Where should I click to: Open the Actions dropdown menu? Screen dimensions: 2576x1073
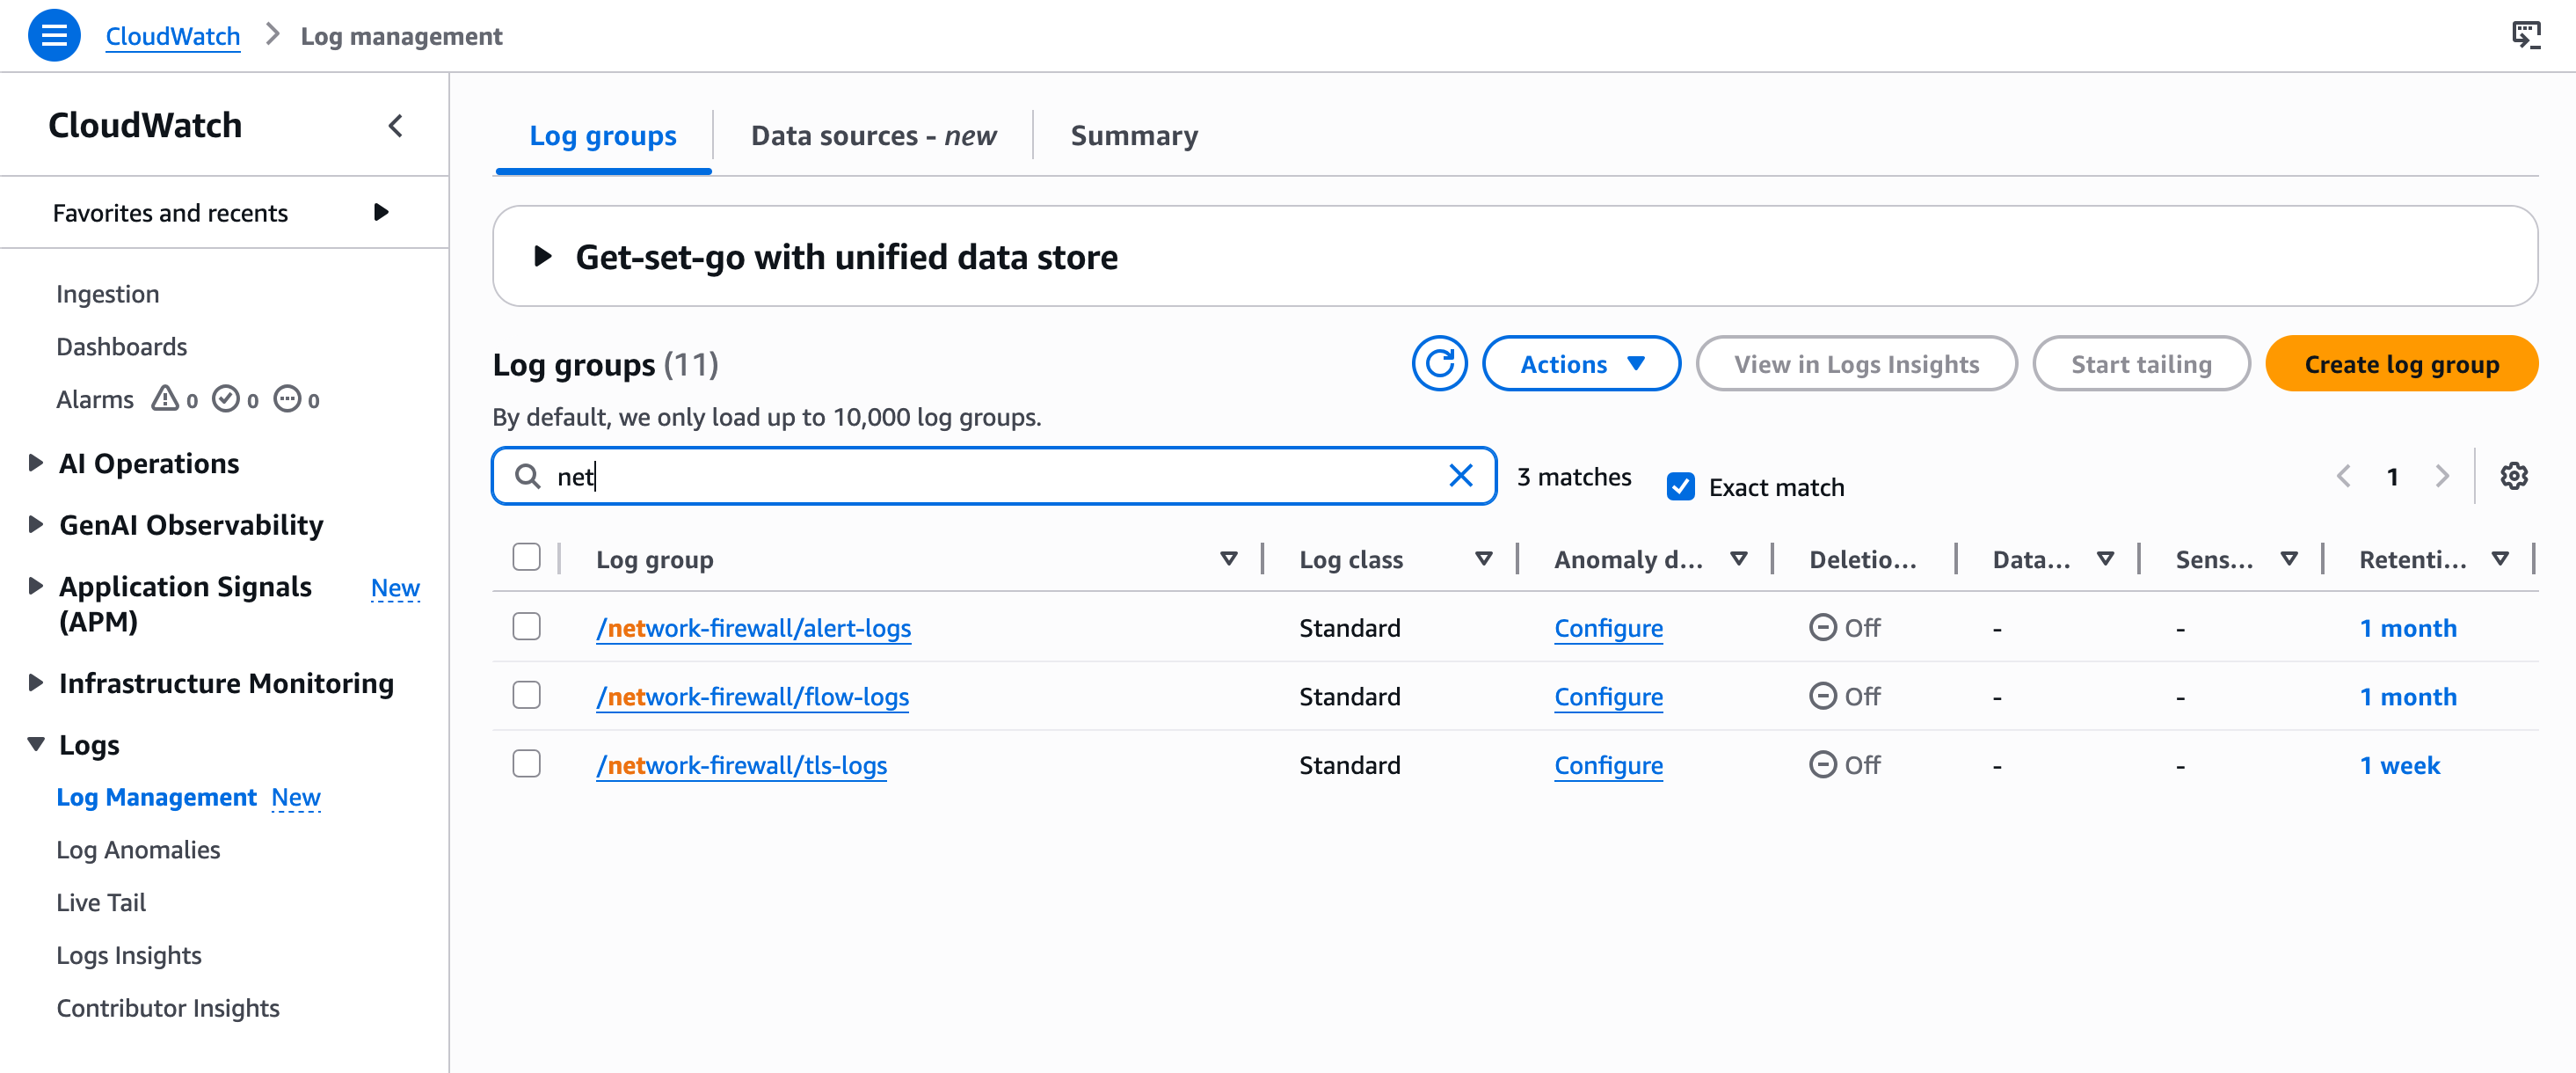pos(1580,364)
